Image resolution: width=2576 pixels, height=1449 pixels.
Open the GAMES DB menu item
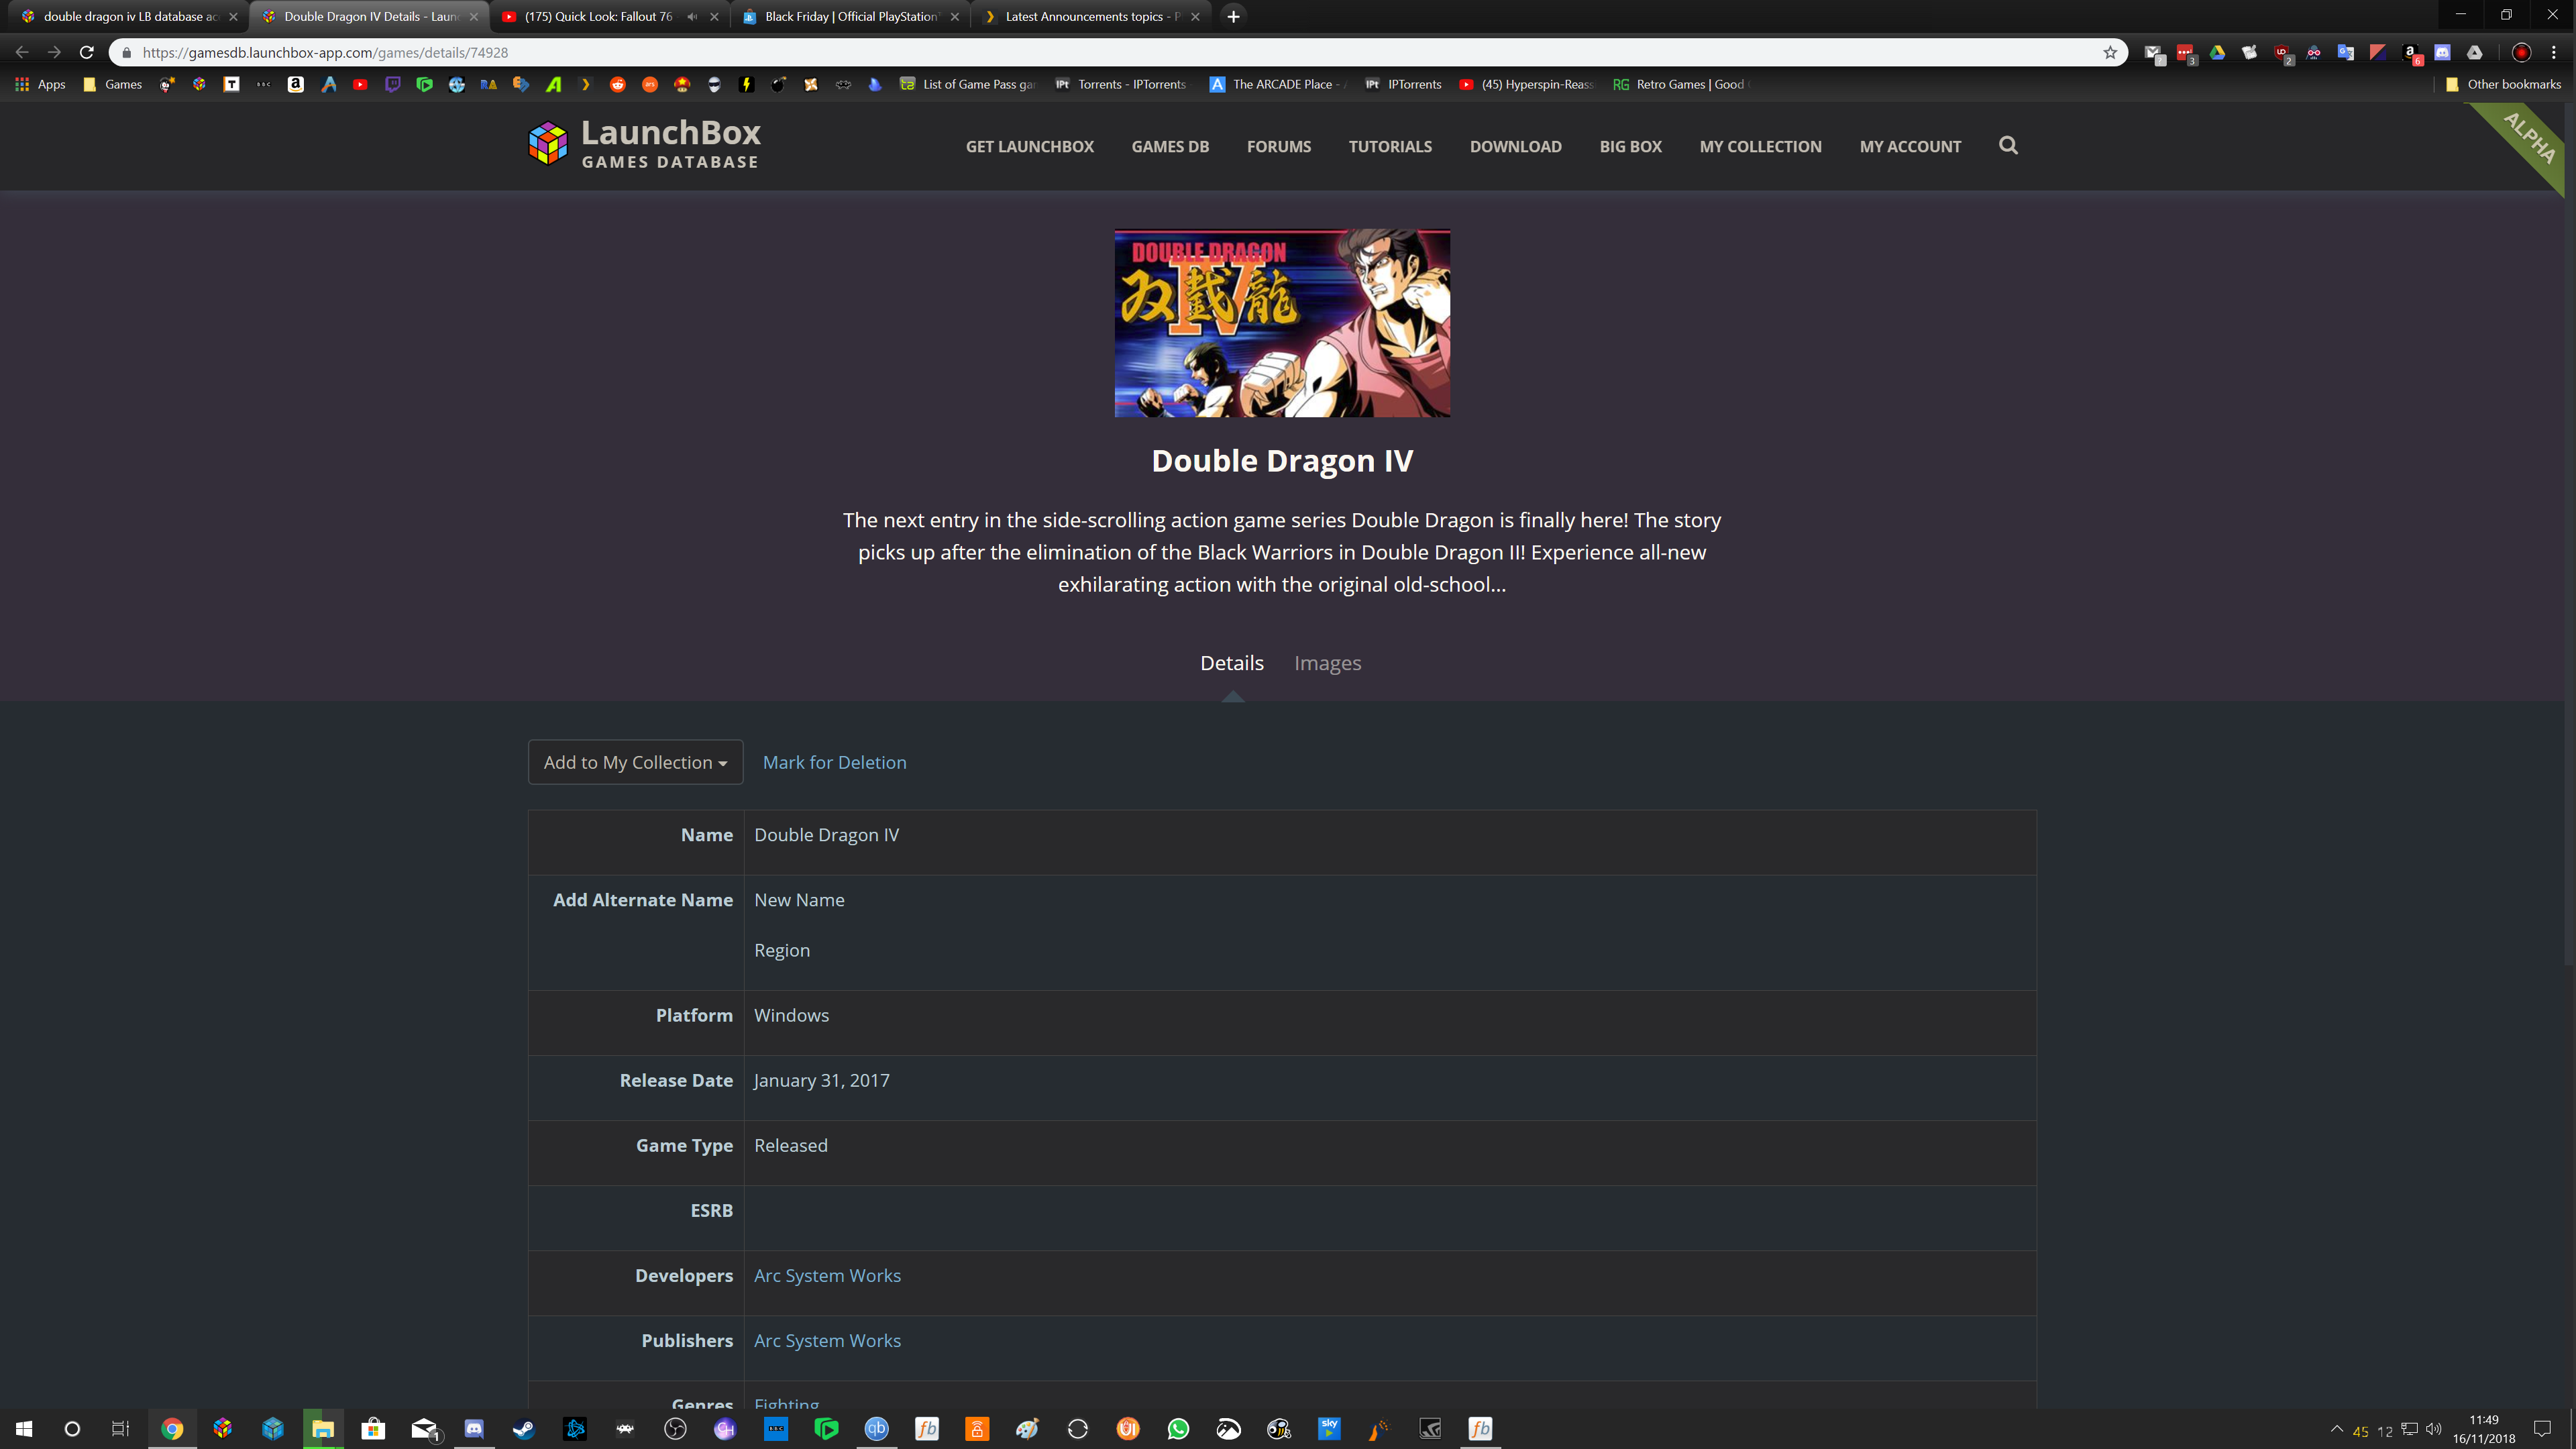(1170, 146)
